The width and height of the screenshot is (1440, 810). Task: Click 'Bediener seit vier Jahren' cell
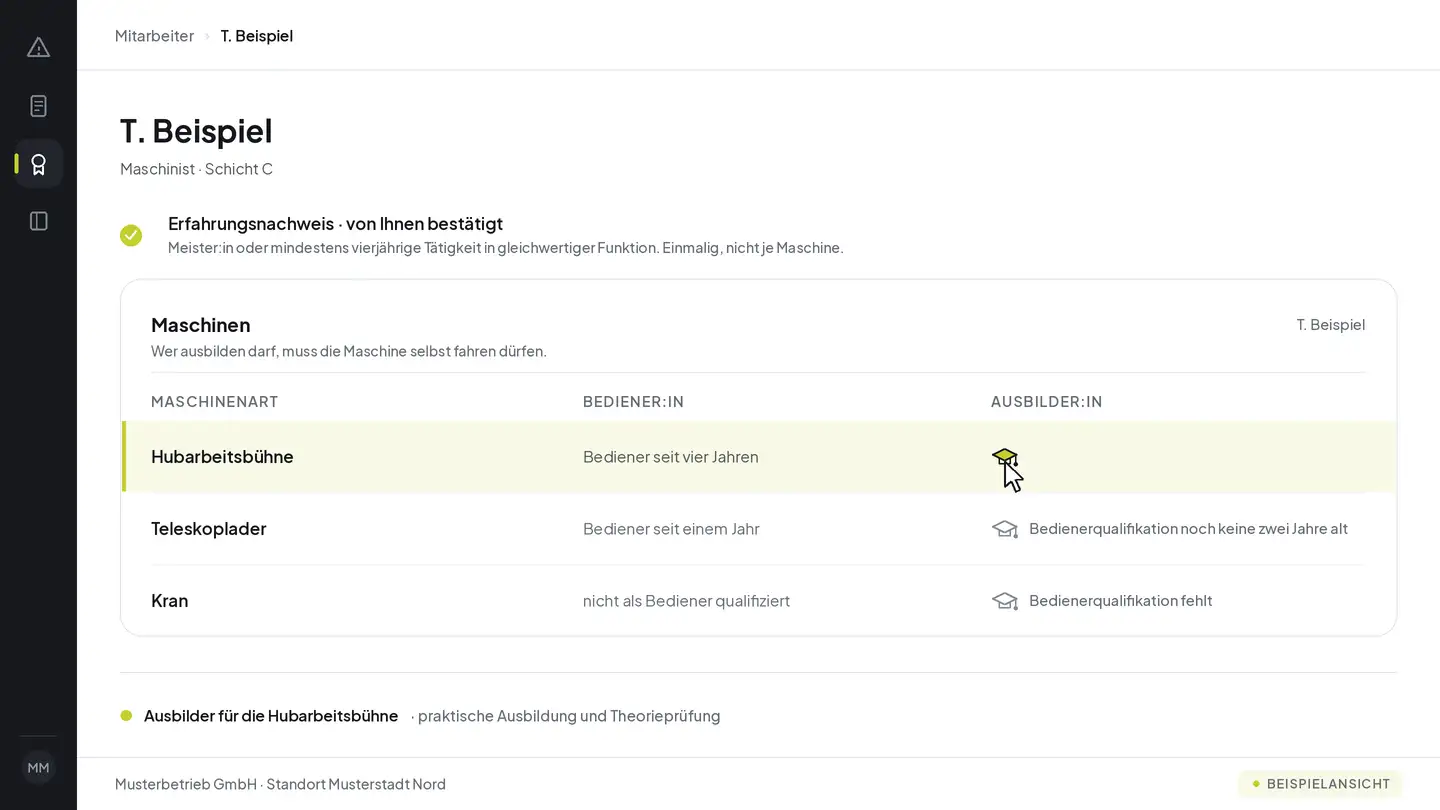pos(671,457)
